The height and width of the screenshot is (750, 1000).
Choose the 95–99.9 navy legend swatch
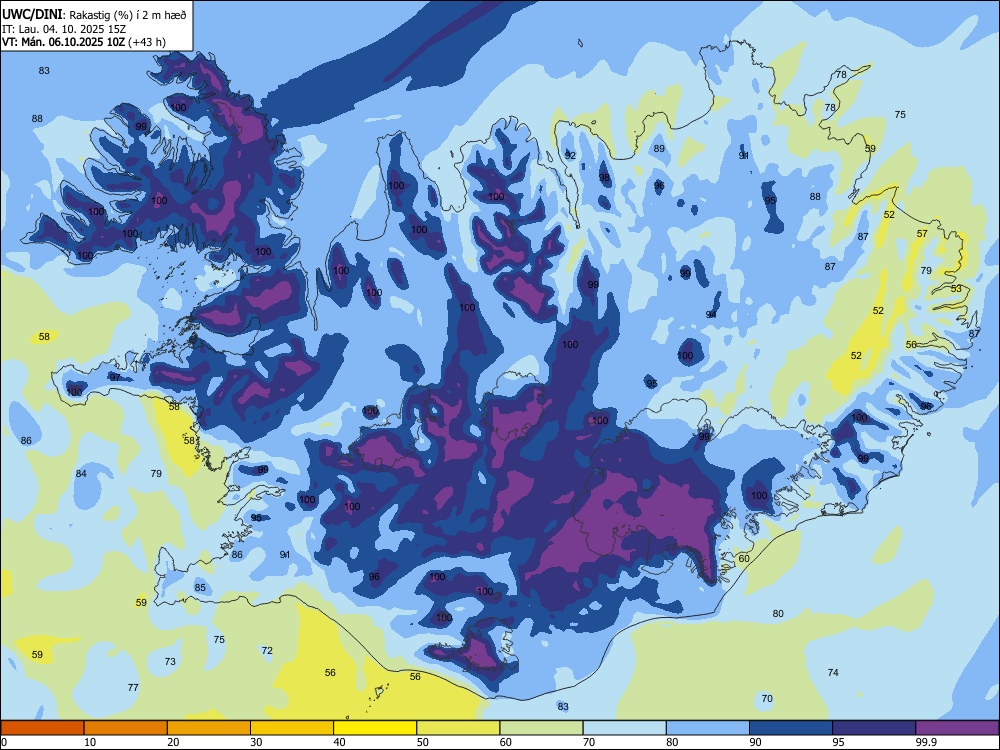click(x=874, y=728)
